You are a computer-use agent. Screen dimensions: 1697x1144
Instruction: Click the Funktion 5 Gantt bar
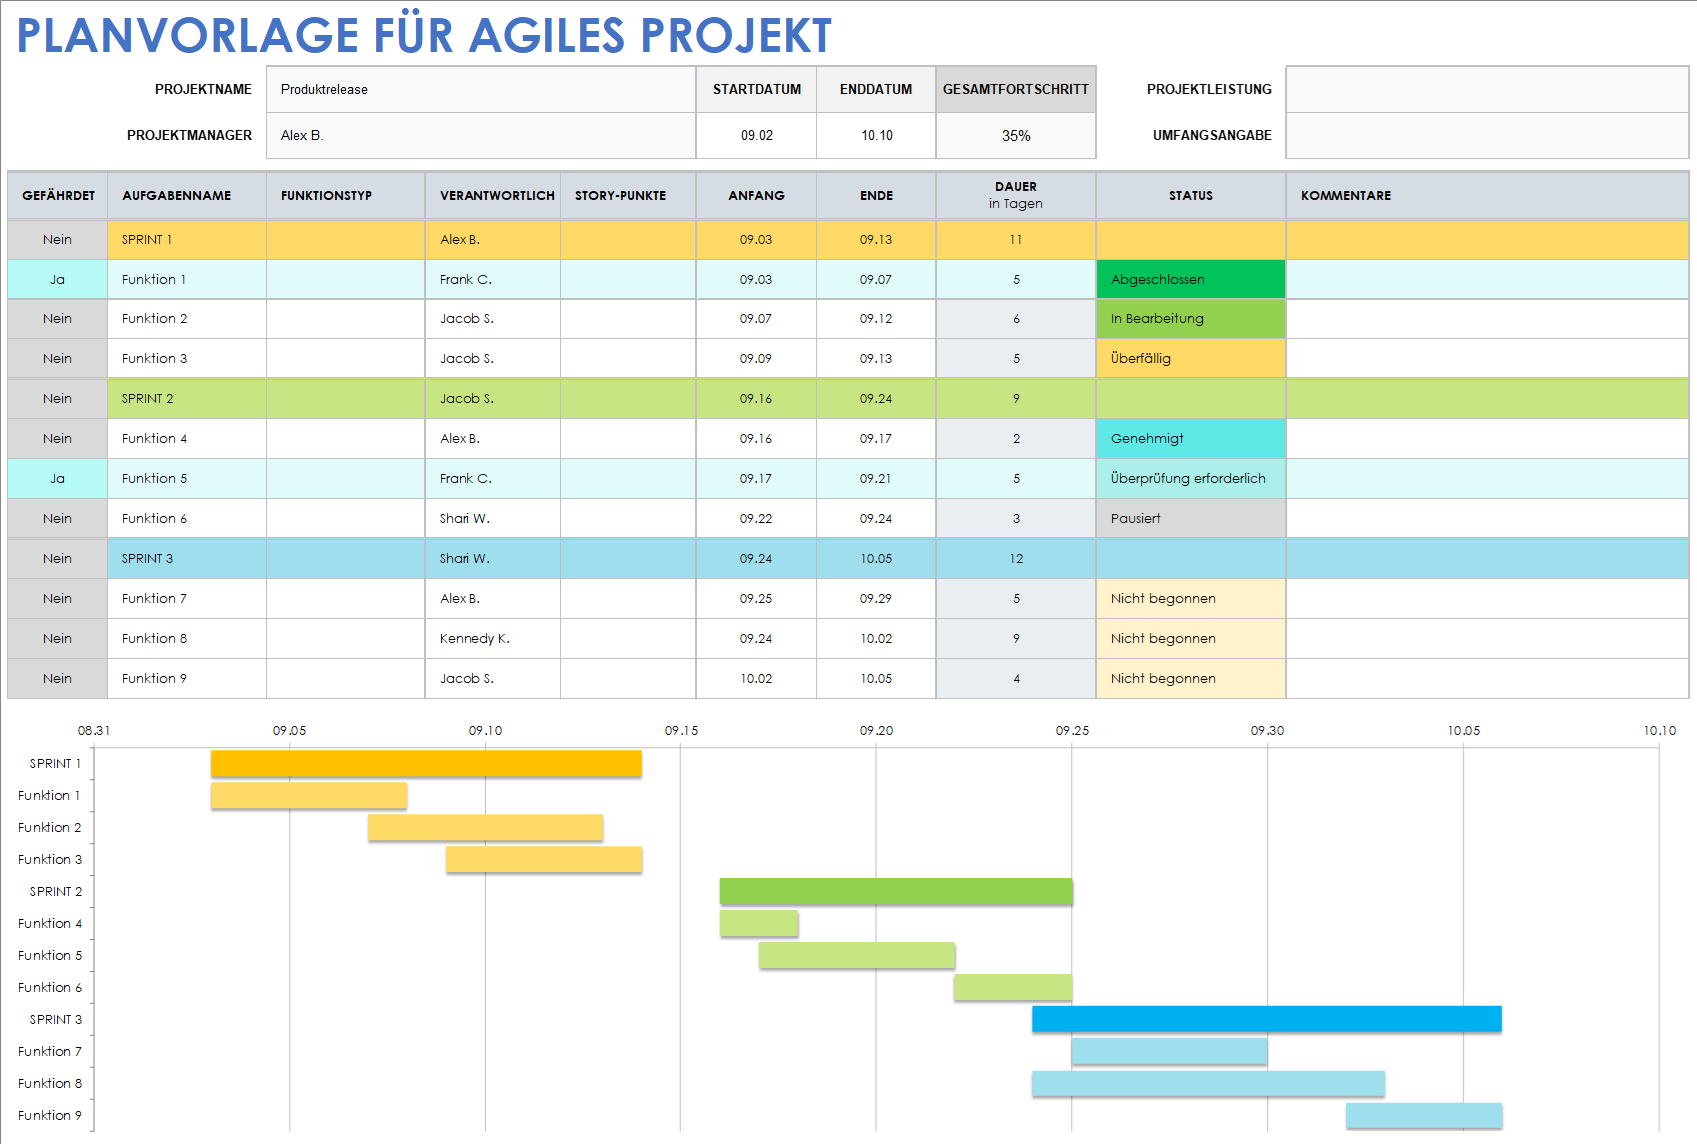[x=857, y=955]
